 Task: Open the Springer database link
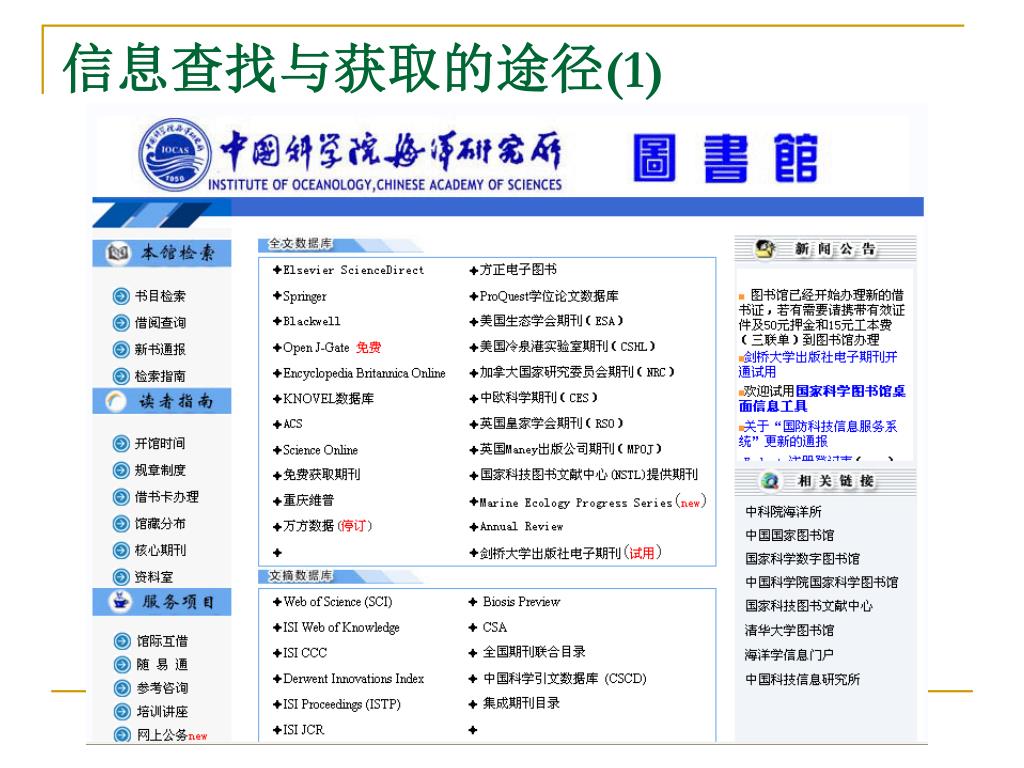point(304,296)
